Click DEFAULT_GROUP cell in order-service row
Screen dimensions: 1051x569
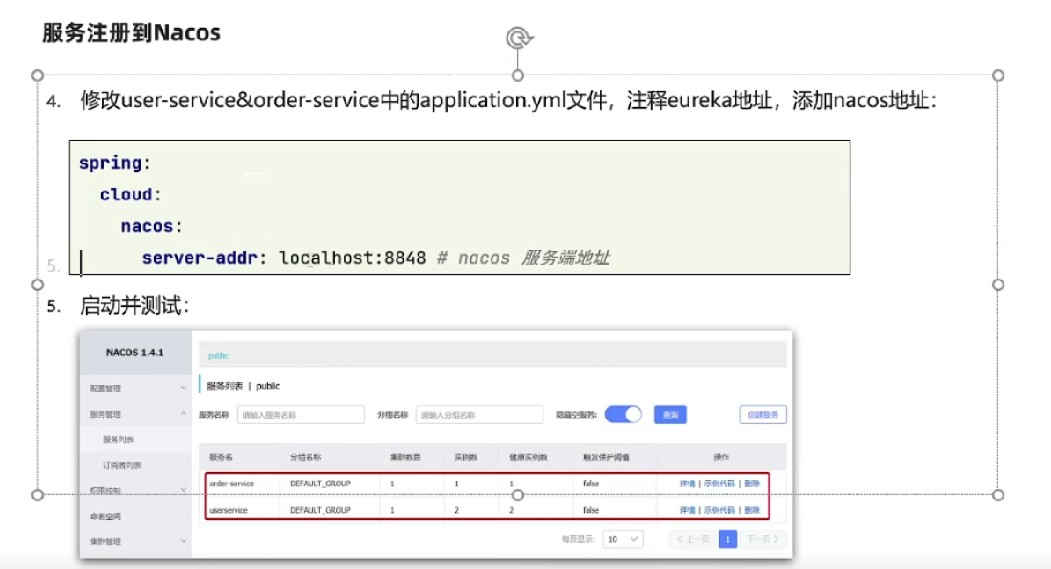(x=320, y=483)
